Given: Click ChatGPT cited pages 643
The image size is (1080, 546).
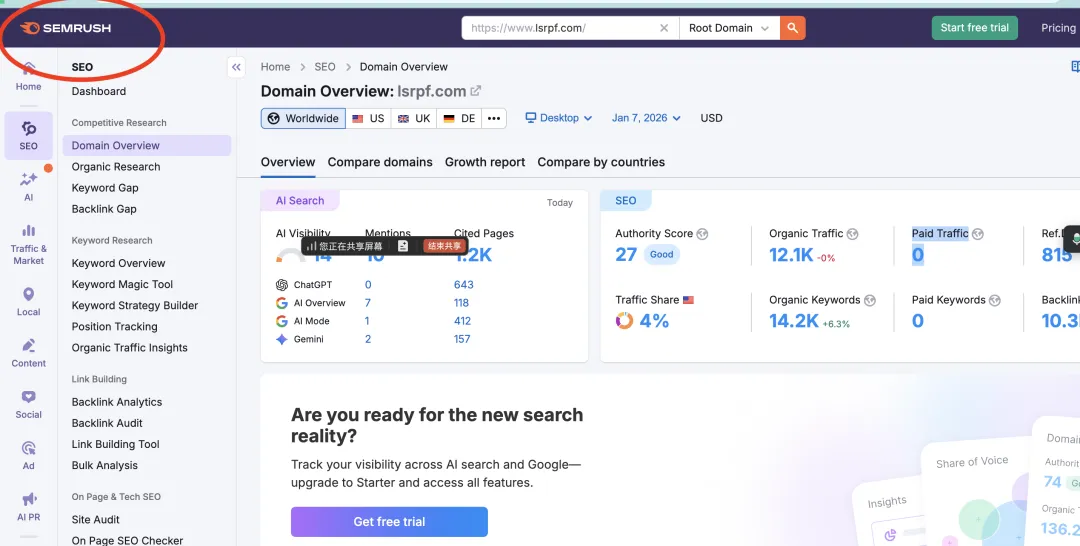Looking at the screenshot, I should click(464, 285).
